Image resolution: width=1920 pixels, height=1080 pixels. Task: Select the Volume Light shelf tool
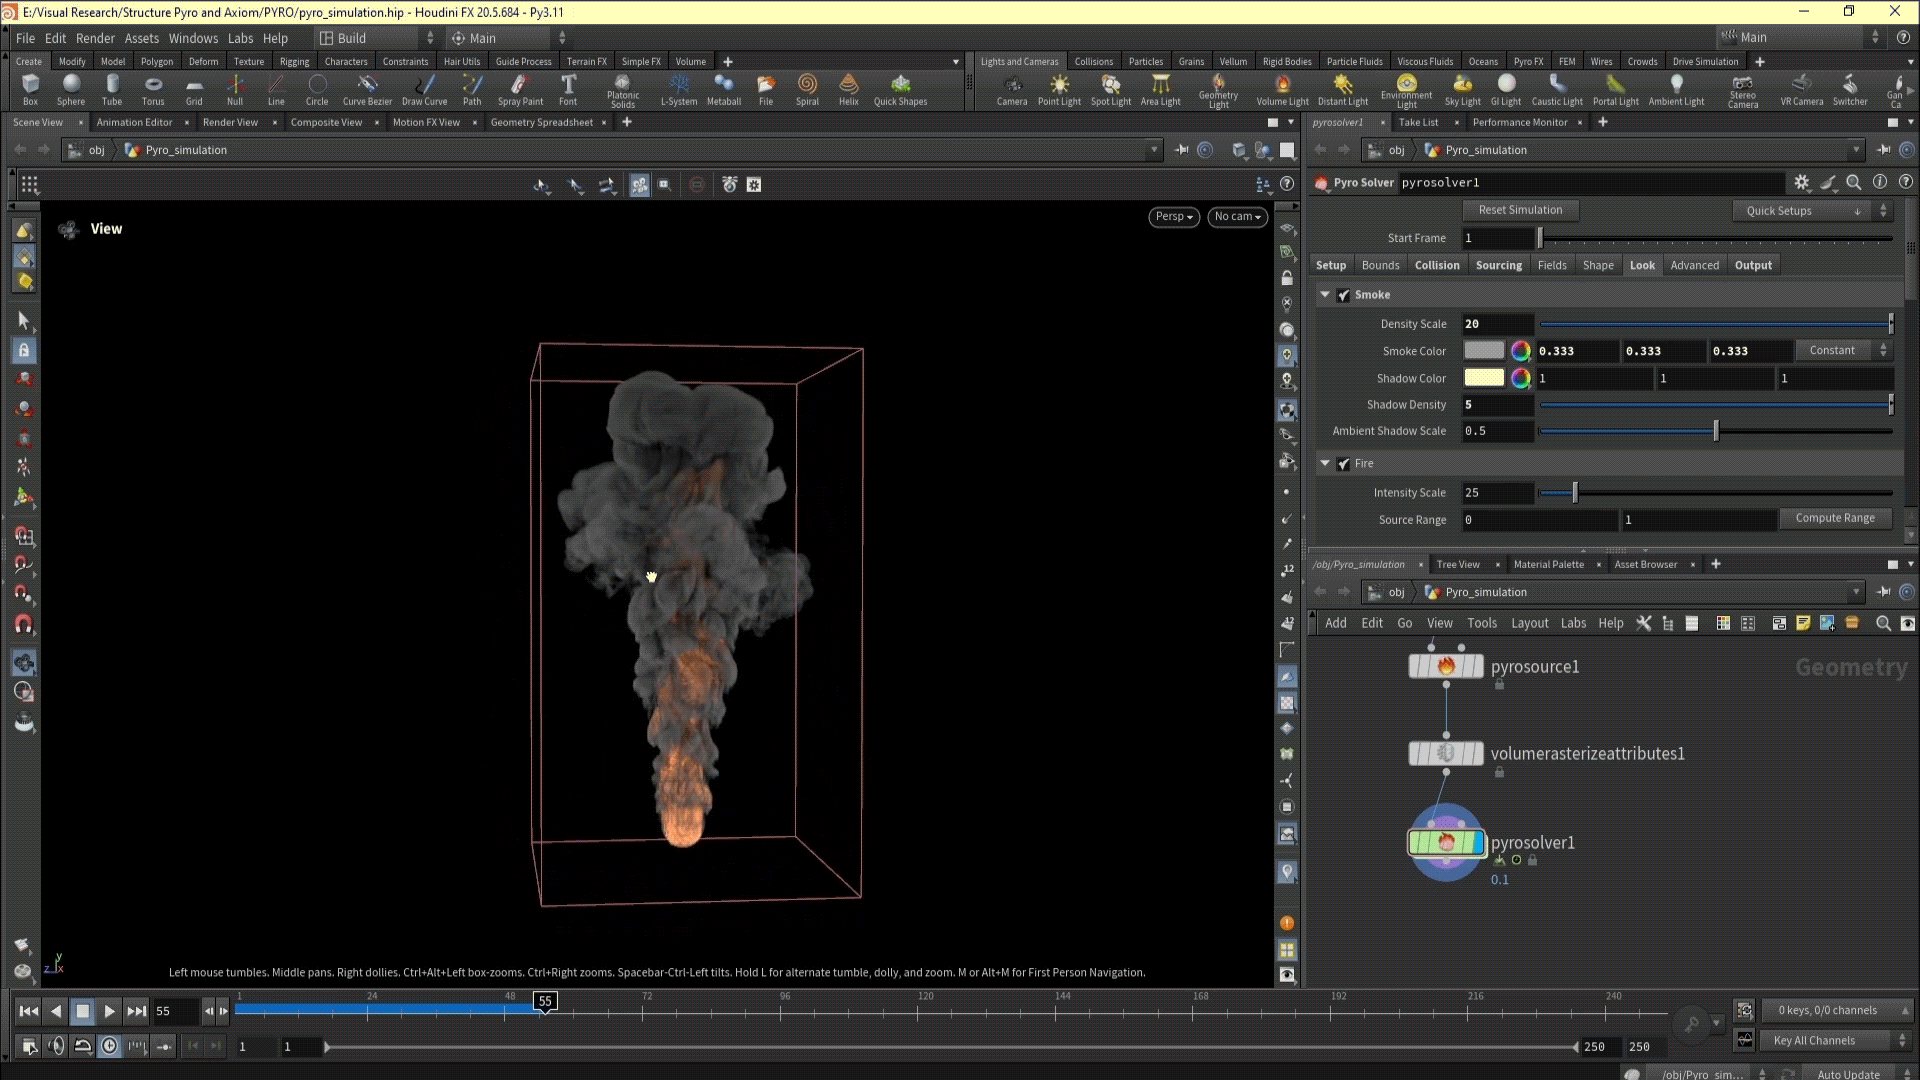(1282, 88)
